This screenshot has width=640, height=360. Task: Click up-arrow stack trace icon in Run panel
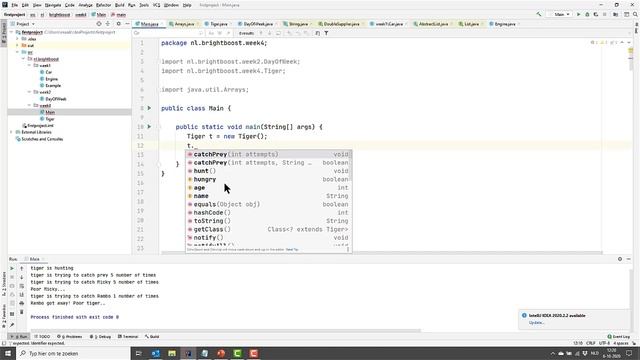[22, 268]
